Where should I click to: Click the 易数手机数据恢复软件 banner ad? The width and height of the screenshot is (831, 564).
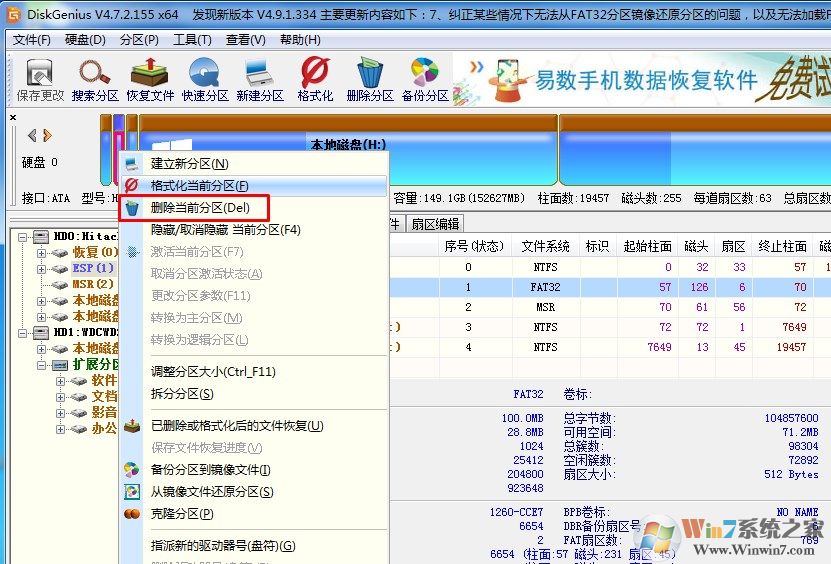tap(640, 80)
